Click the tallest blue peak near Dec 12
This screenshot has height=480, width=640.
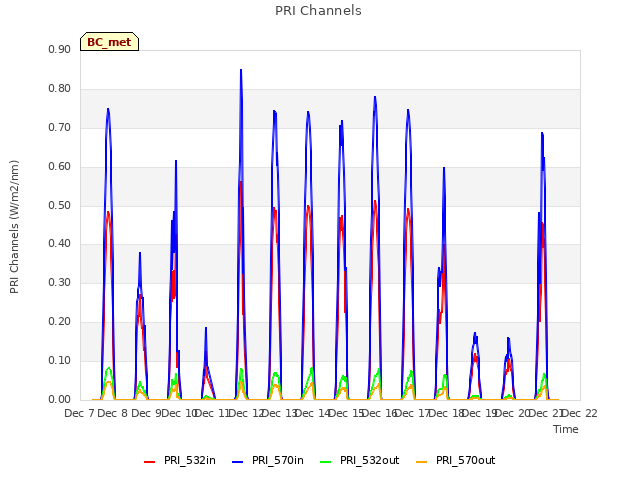tap(241, 70)
